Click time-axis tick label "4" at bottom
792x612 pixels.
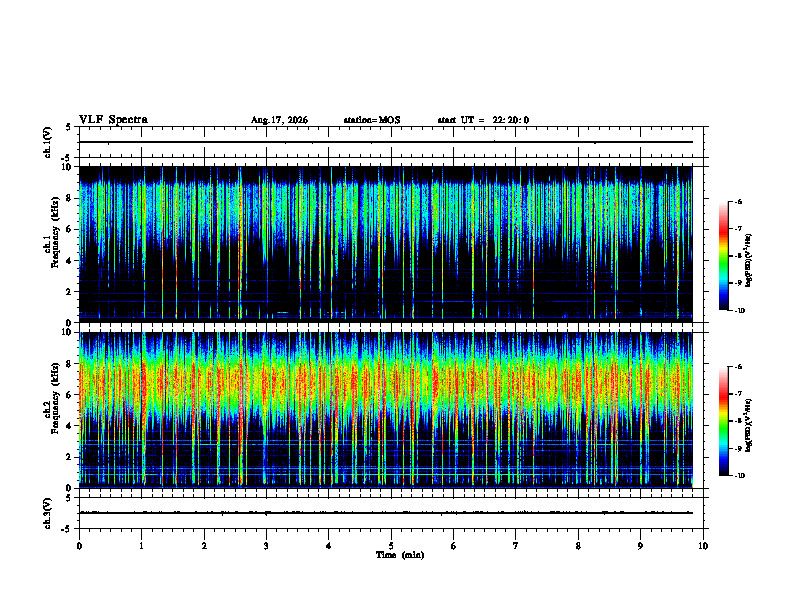(x=328, y=546)
